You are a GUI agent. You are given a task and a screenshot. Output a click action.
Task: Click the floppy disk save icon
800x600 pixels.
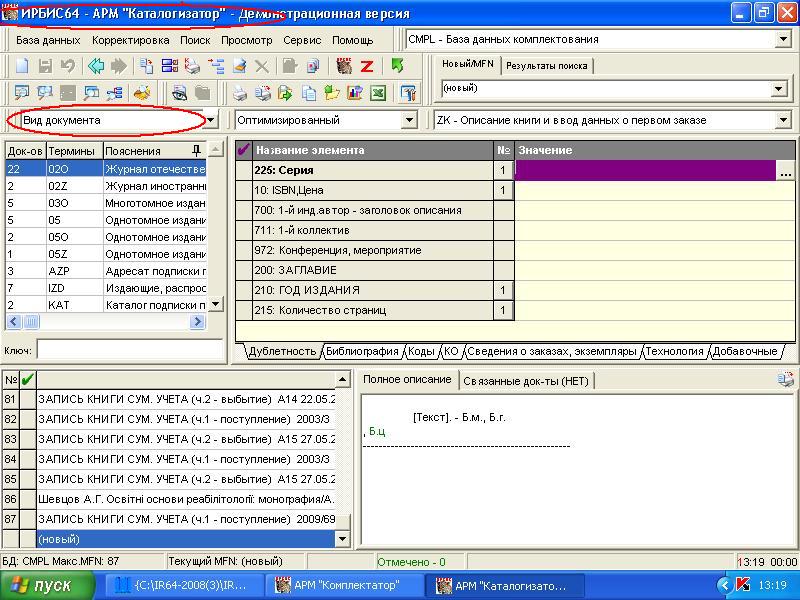pos(45,66)
